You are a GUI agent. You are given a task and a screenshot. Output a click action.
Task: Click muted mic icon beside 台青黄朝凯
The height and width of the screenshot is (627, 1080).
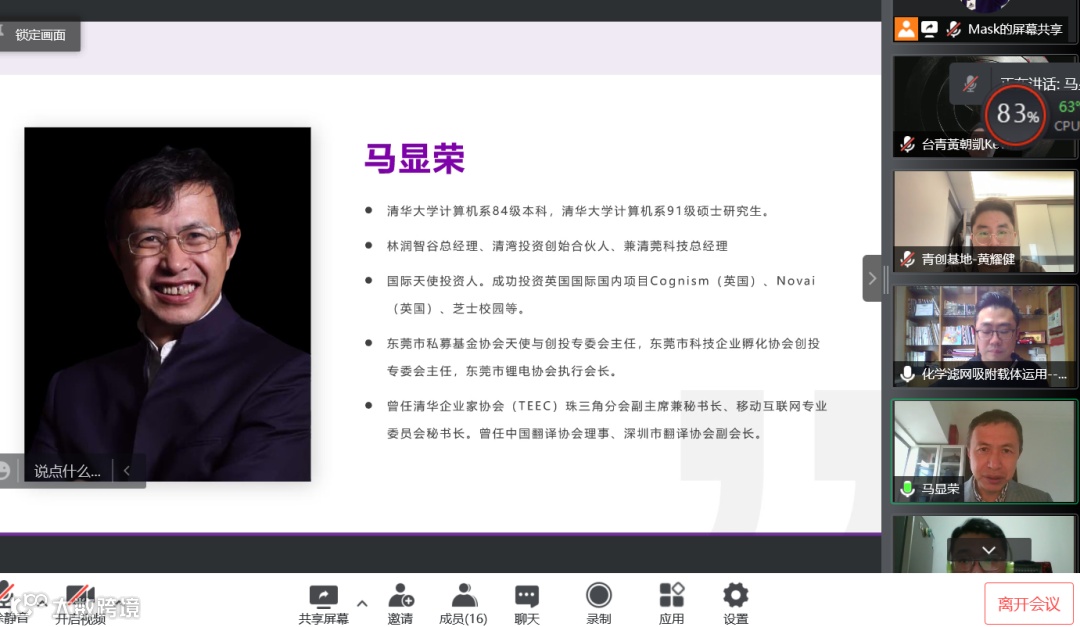tap(908, 144)
